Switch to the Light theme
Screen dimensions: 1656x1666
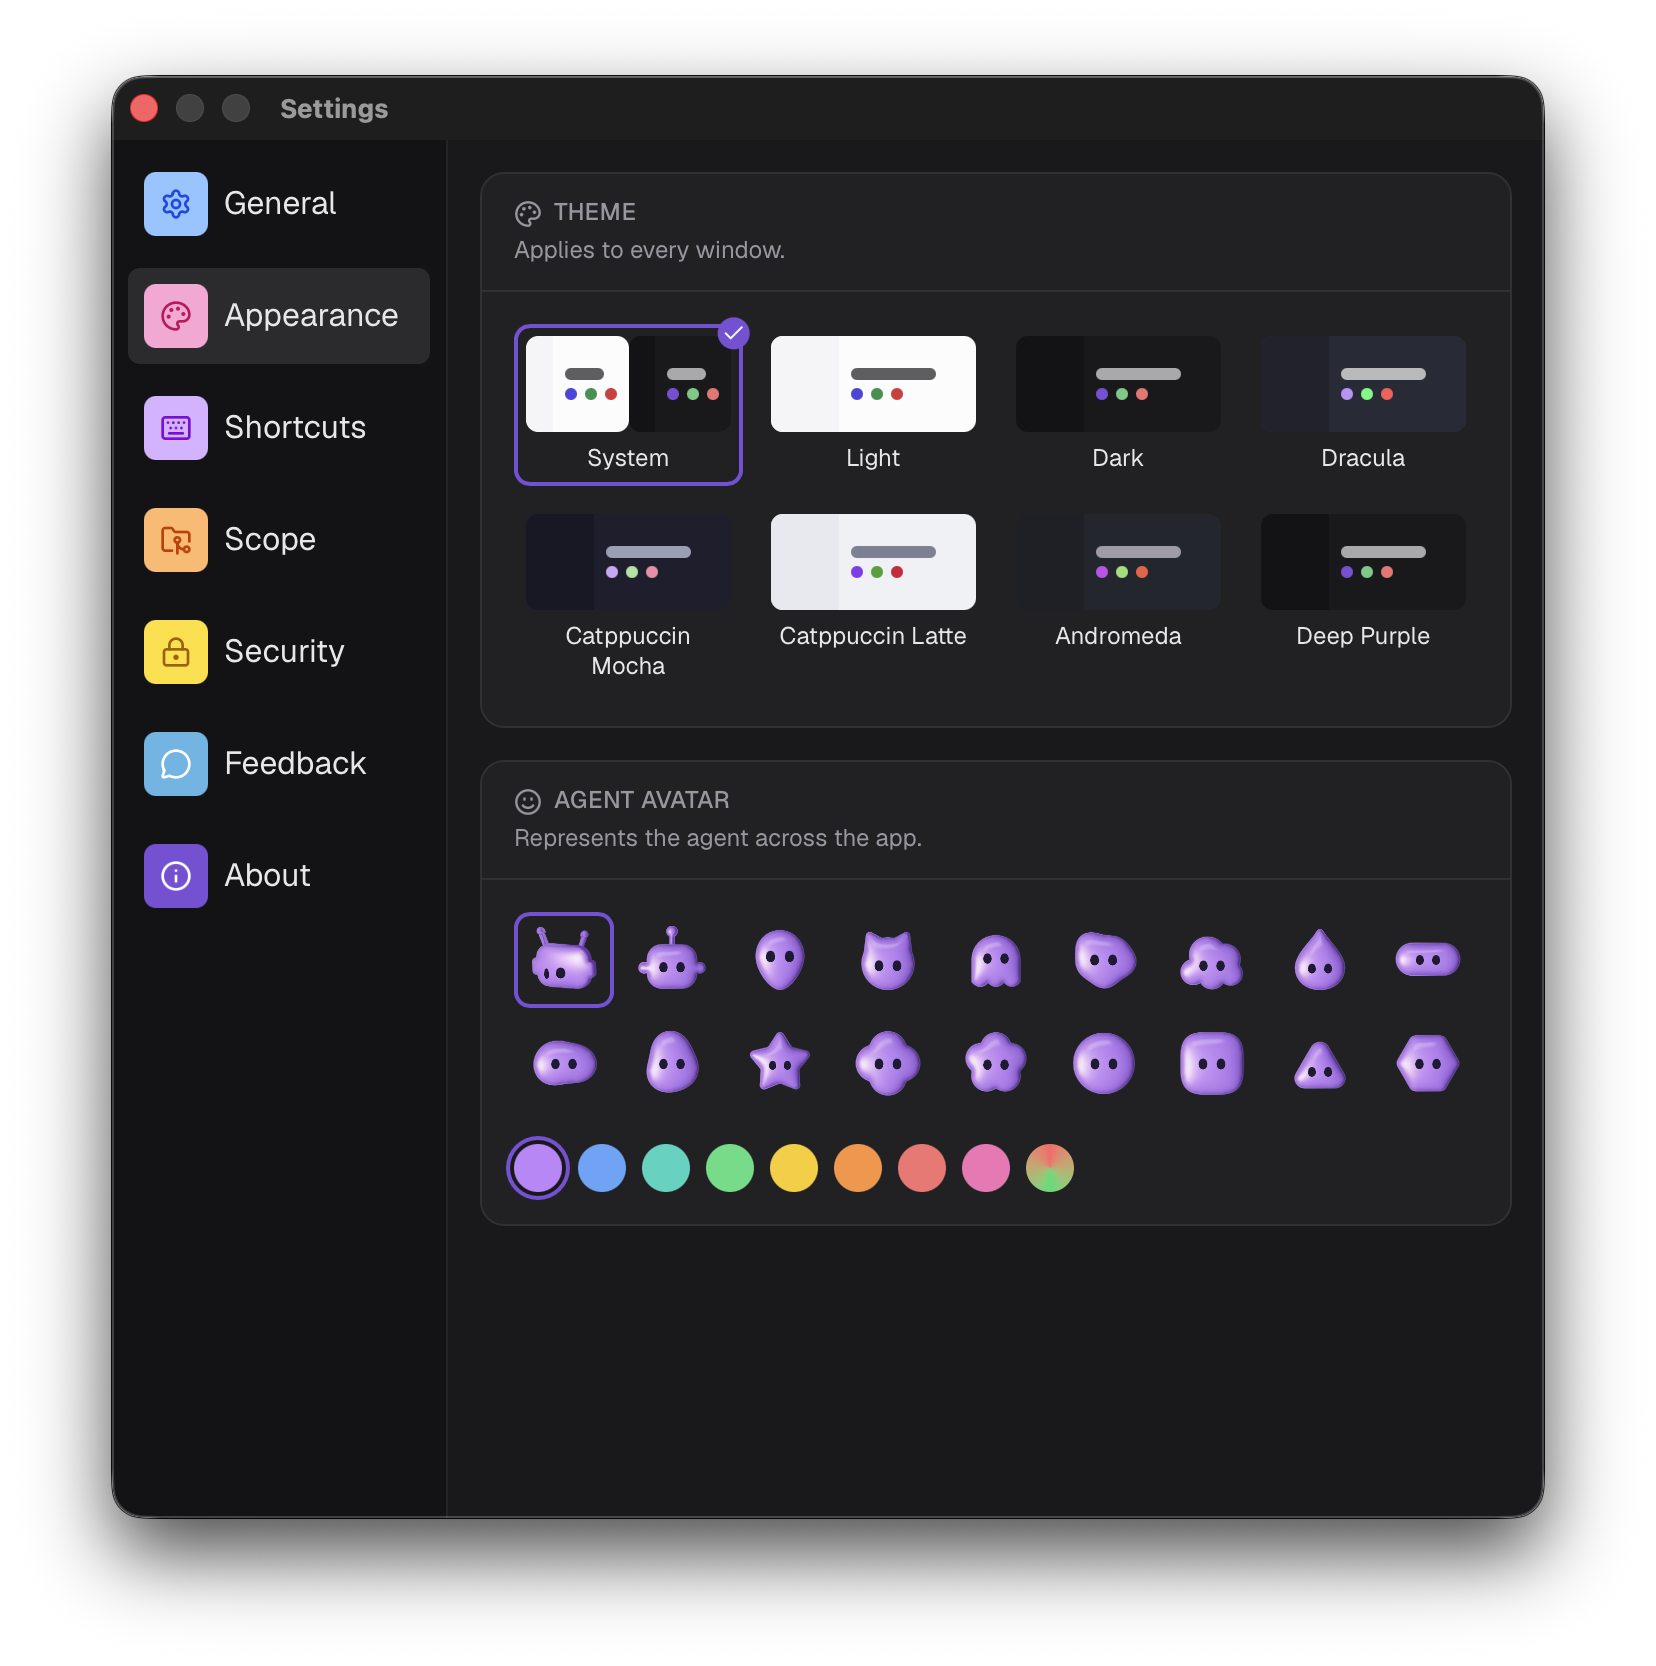[x=873, y=405]
